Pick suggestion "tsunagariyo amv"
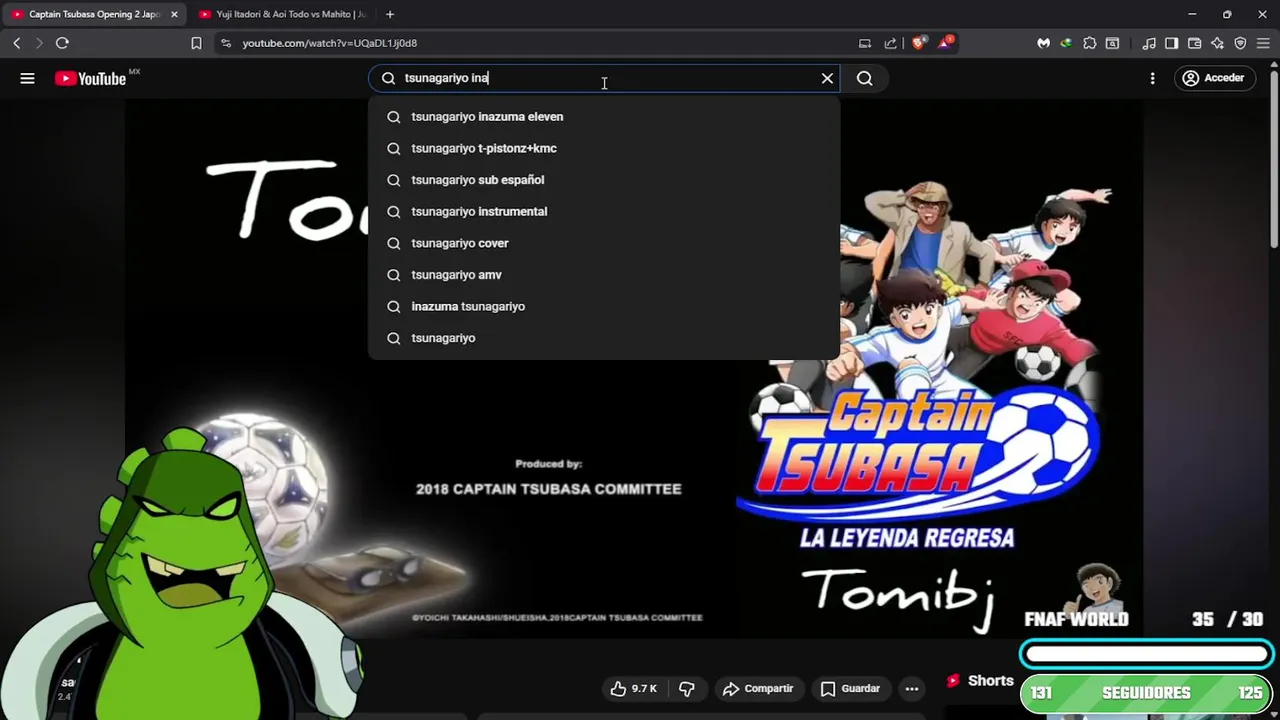This screenshot has height=720, width=1280. click(604, 275)
